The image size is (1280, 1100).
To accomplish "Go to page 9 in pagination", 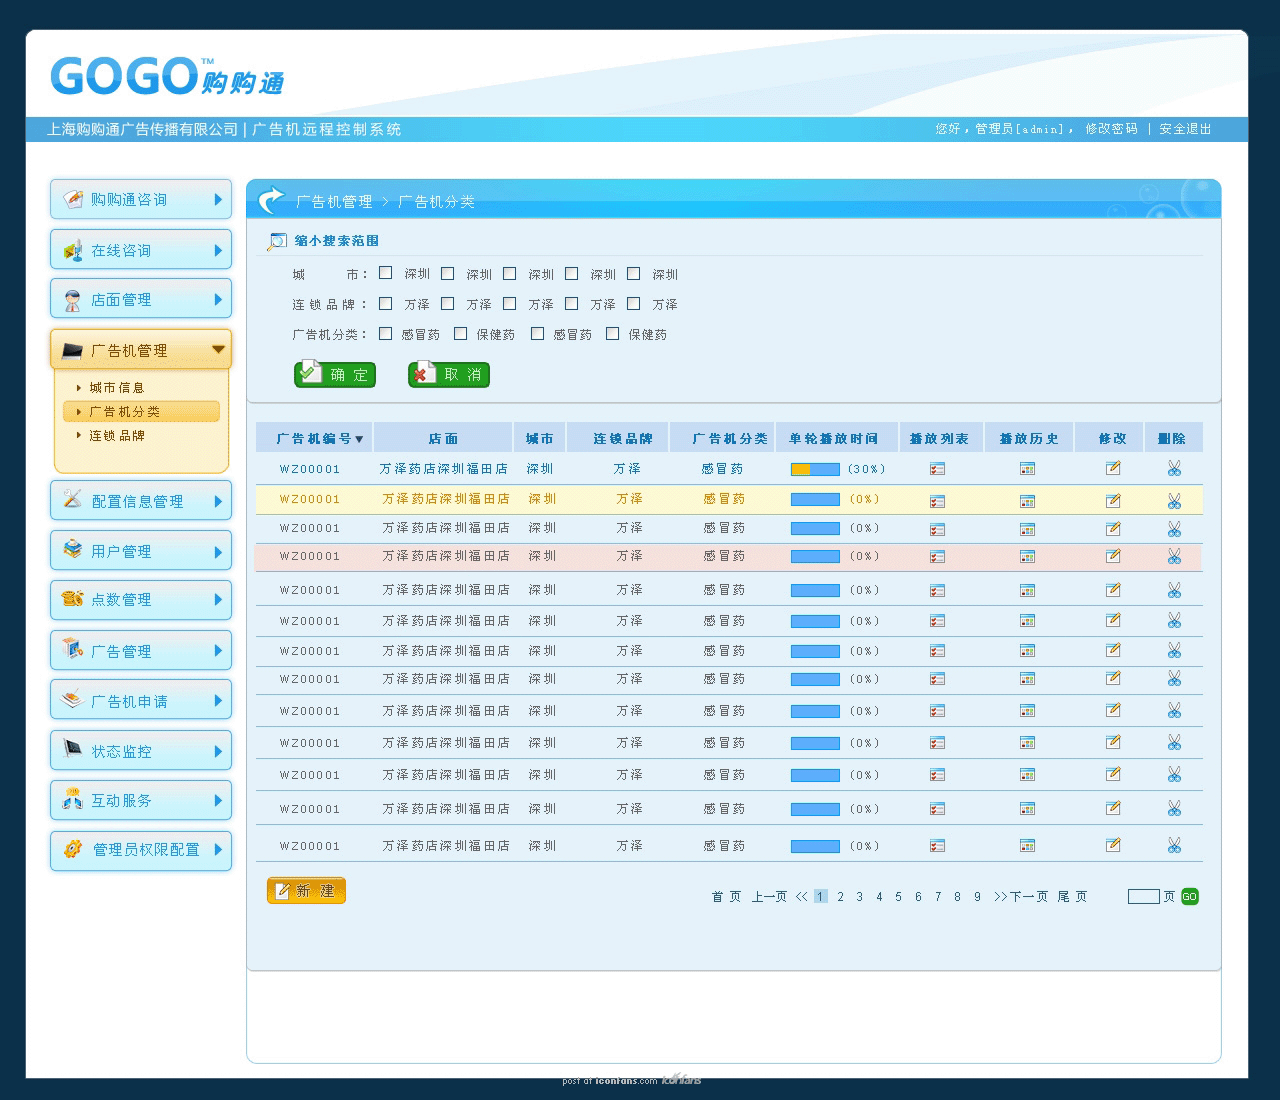I will 977,897.
